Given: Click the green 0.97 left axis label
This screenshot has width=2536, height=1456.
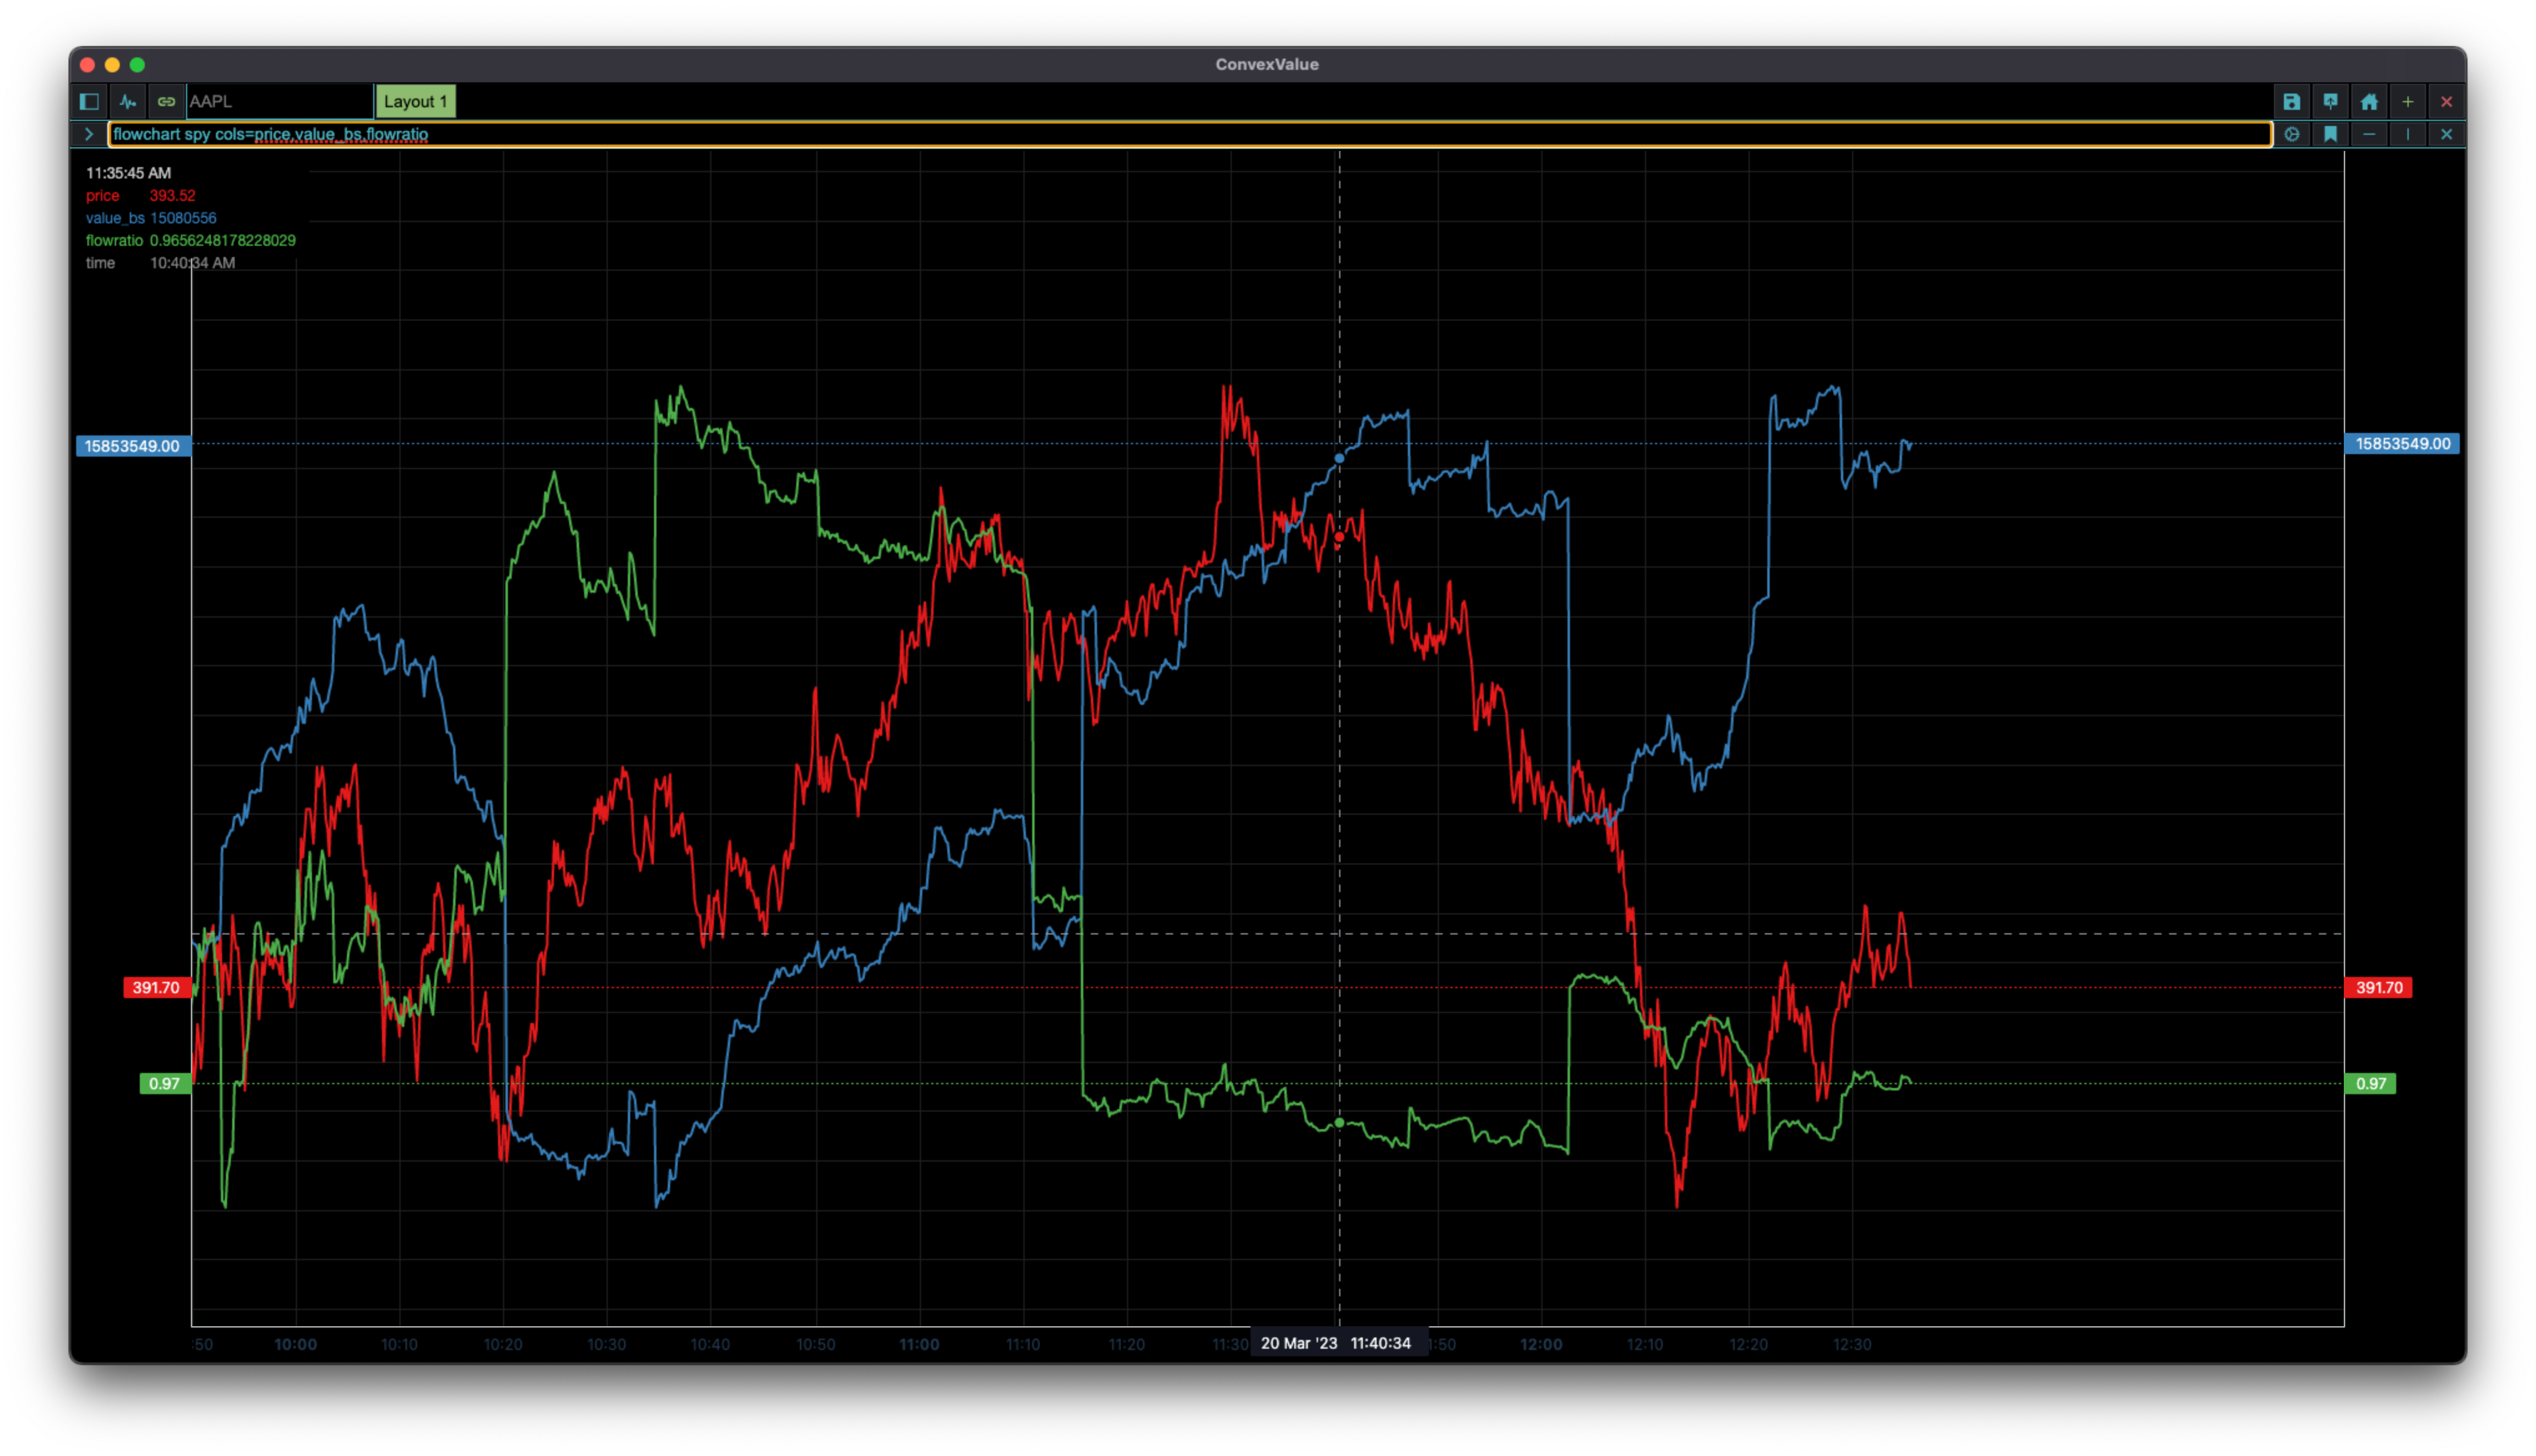Looking at the screenshot, I should pos(164,1084).
